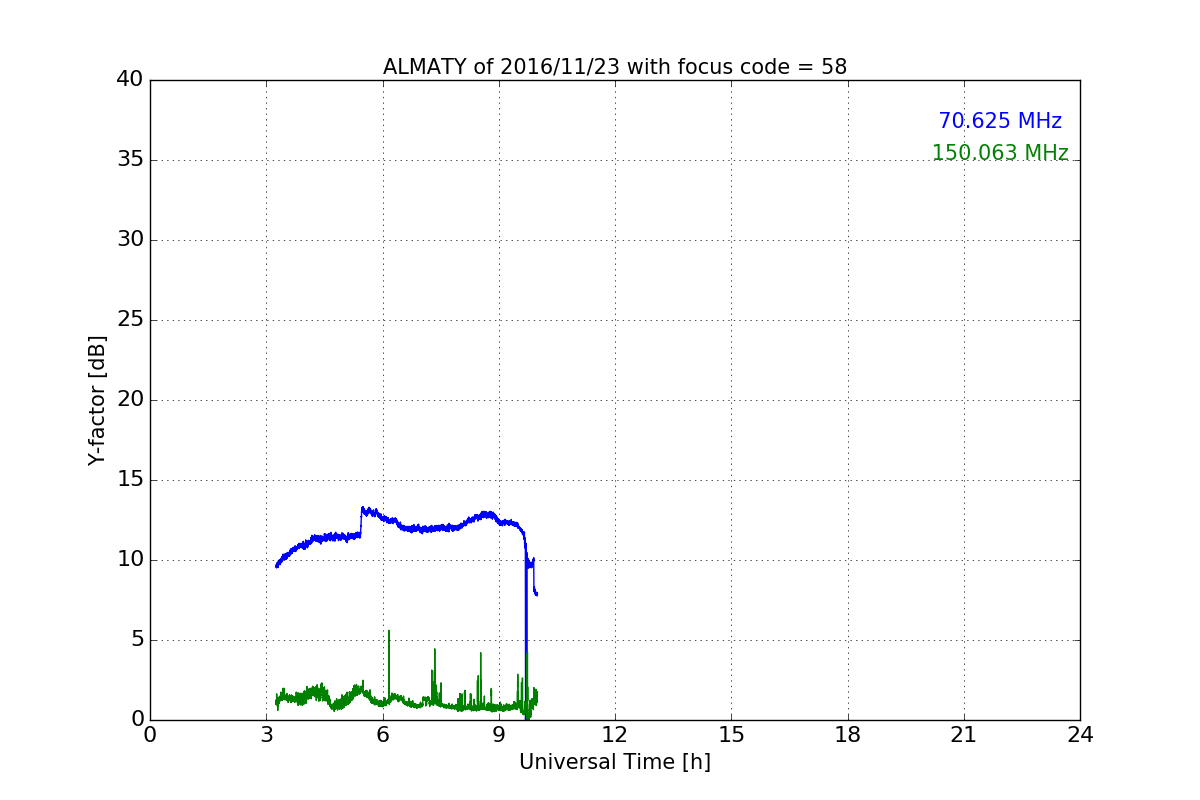
Task: Click x-axis tick label 6
Action: [383, 735]
